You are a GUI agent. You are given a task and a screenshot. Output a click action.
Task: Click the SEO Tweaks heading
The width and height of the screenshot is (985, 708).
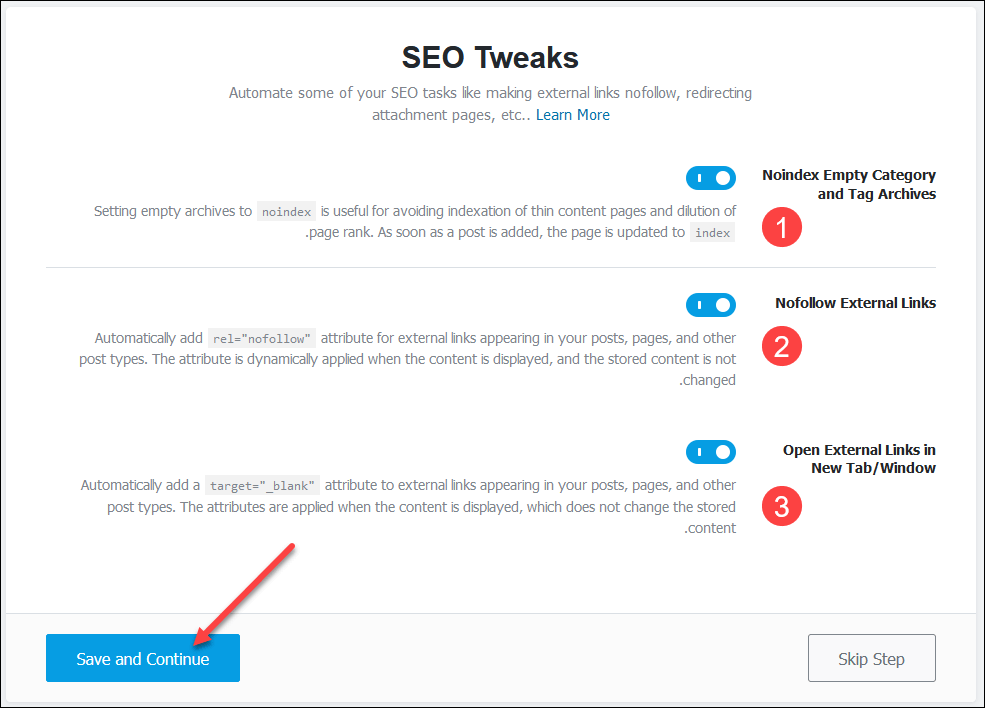tap(490, 57)
